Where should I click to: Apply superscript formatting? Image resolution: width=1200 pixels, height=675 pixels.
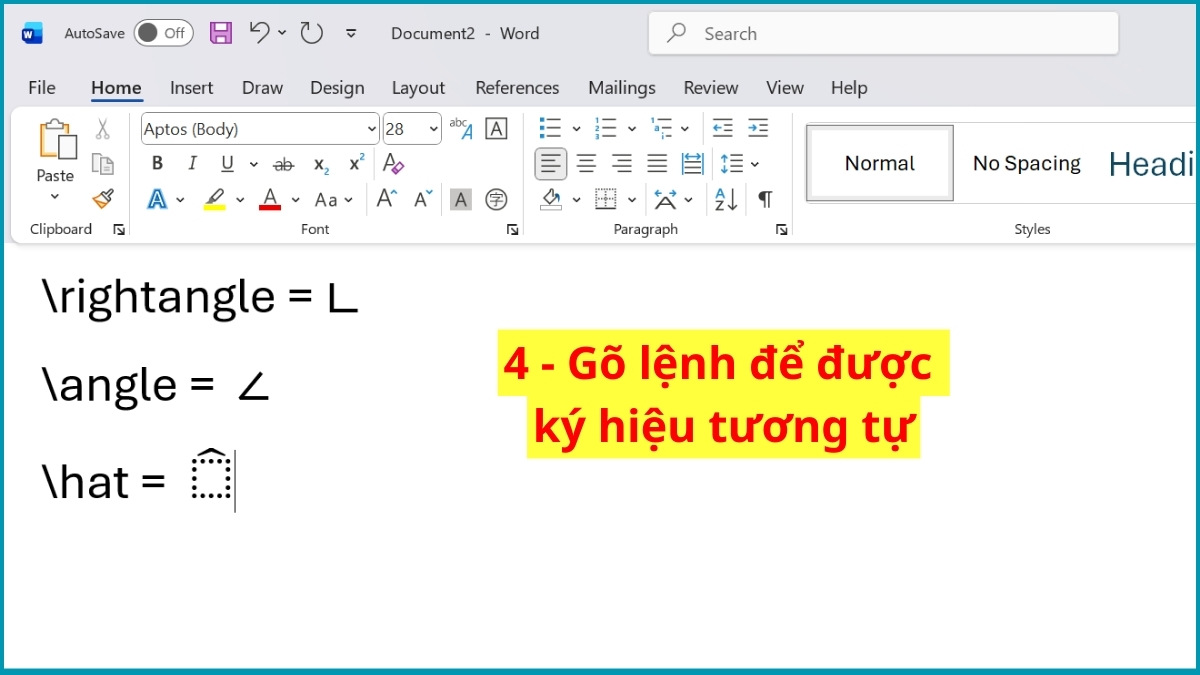pos(355,163)
